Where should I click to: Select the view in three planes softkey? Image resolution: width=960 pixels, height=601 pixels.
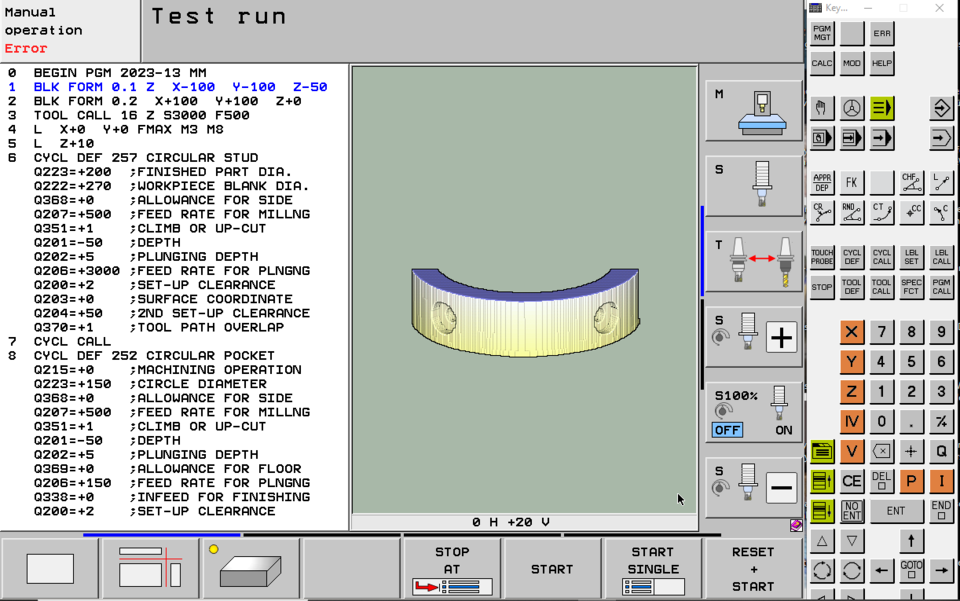click(x=149, y=567)
